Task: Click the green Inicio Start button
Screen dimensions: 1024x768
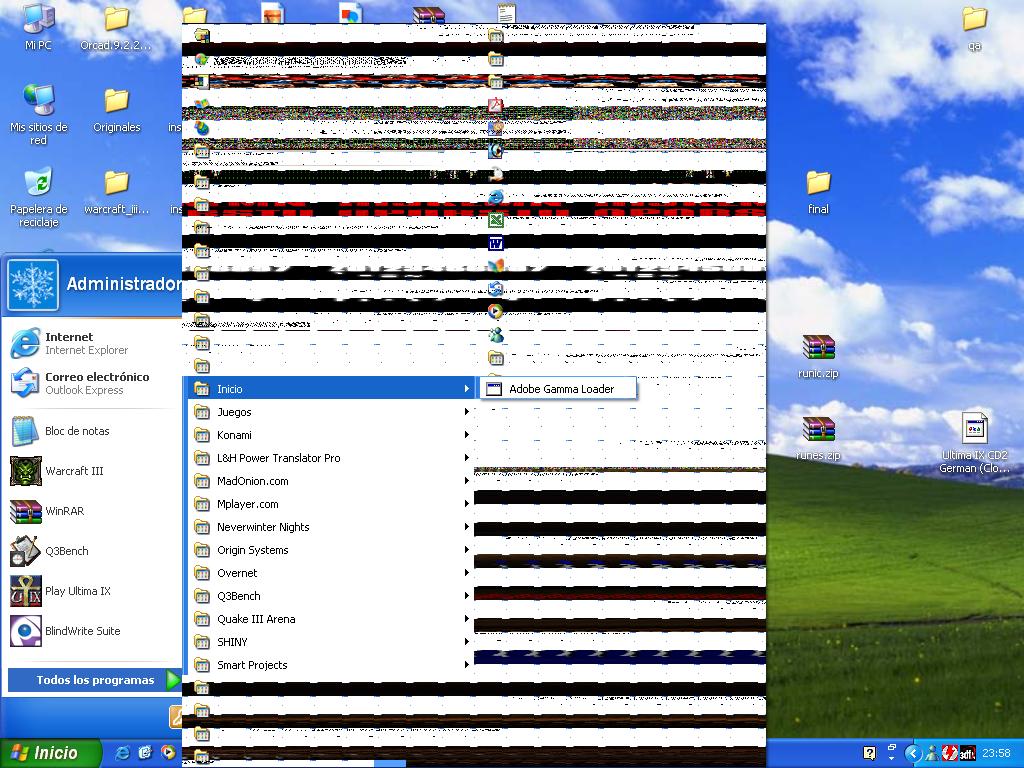Action: click(51, 753)
